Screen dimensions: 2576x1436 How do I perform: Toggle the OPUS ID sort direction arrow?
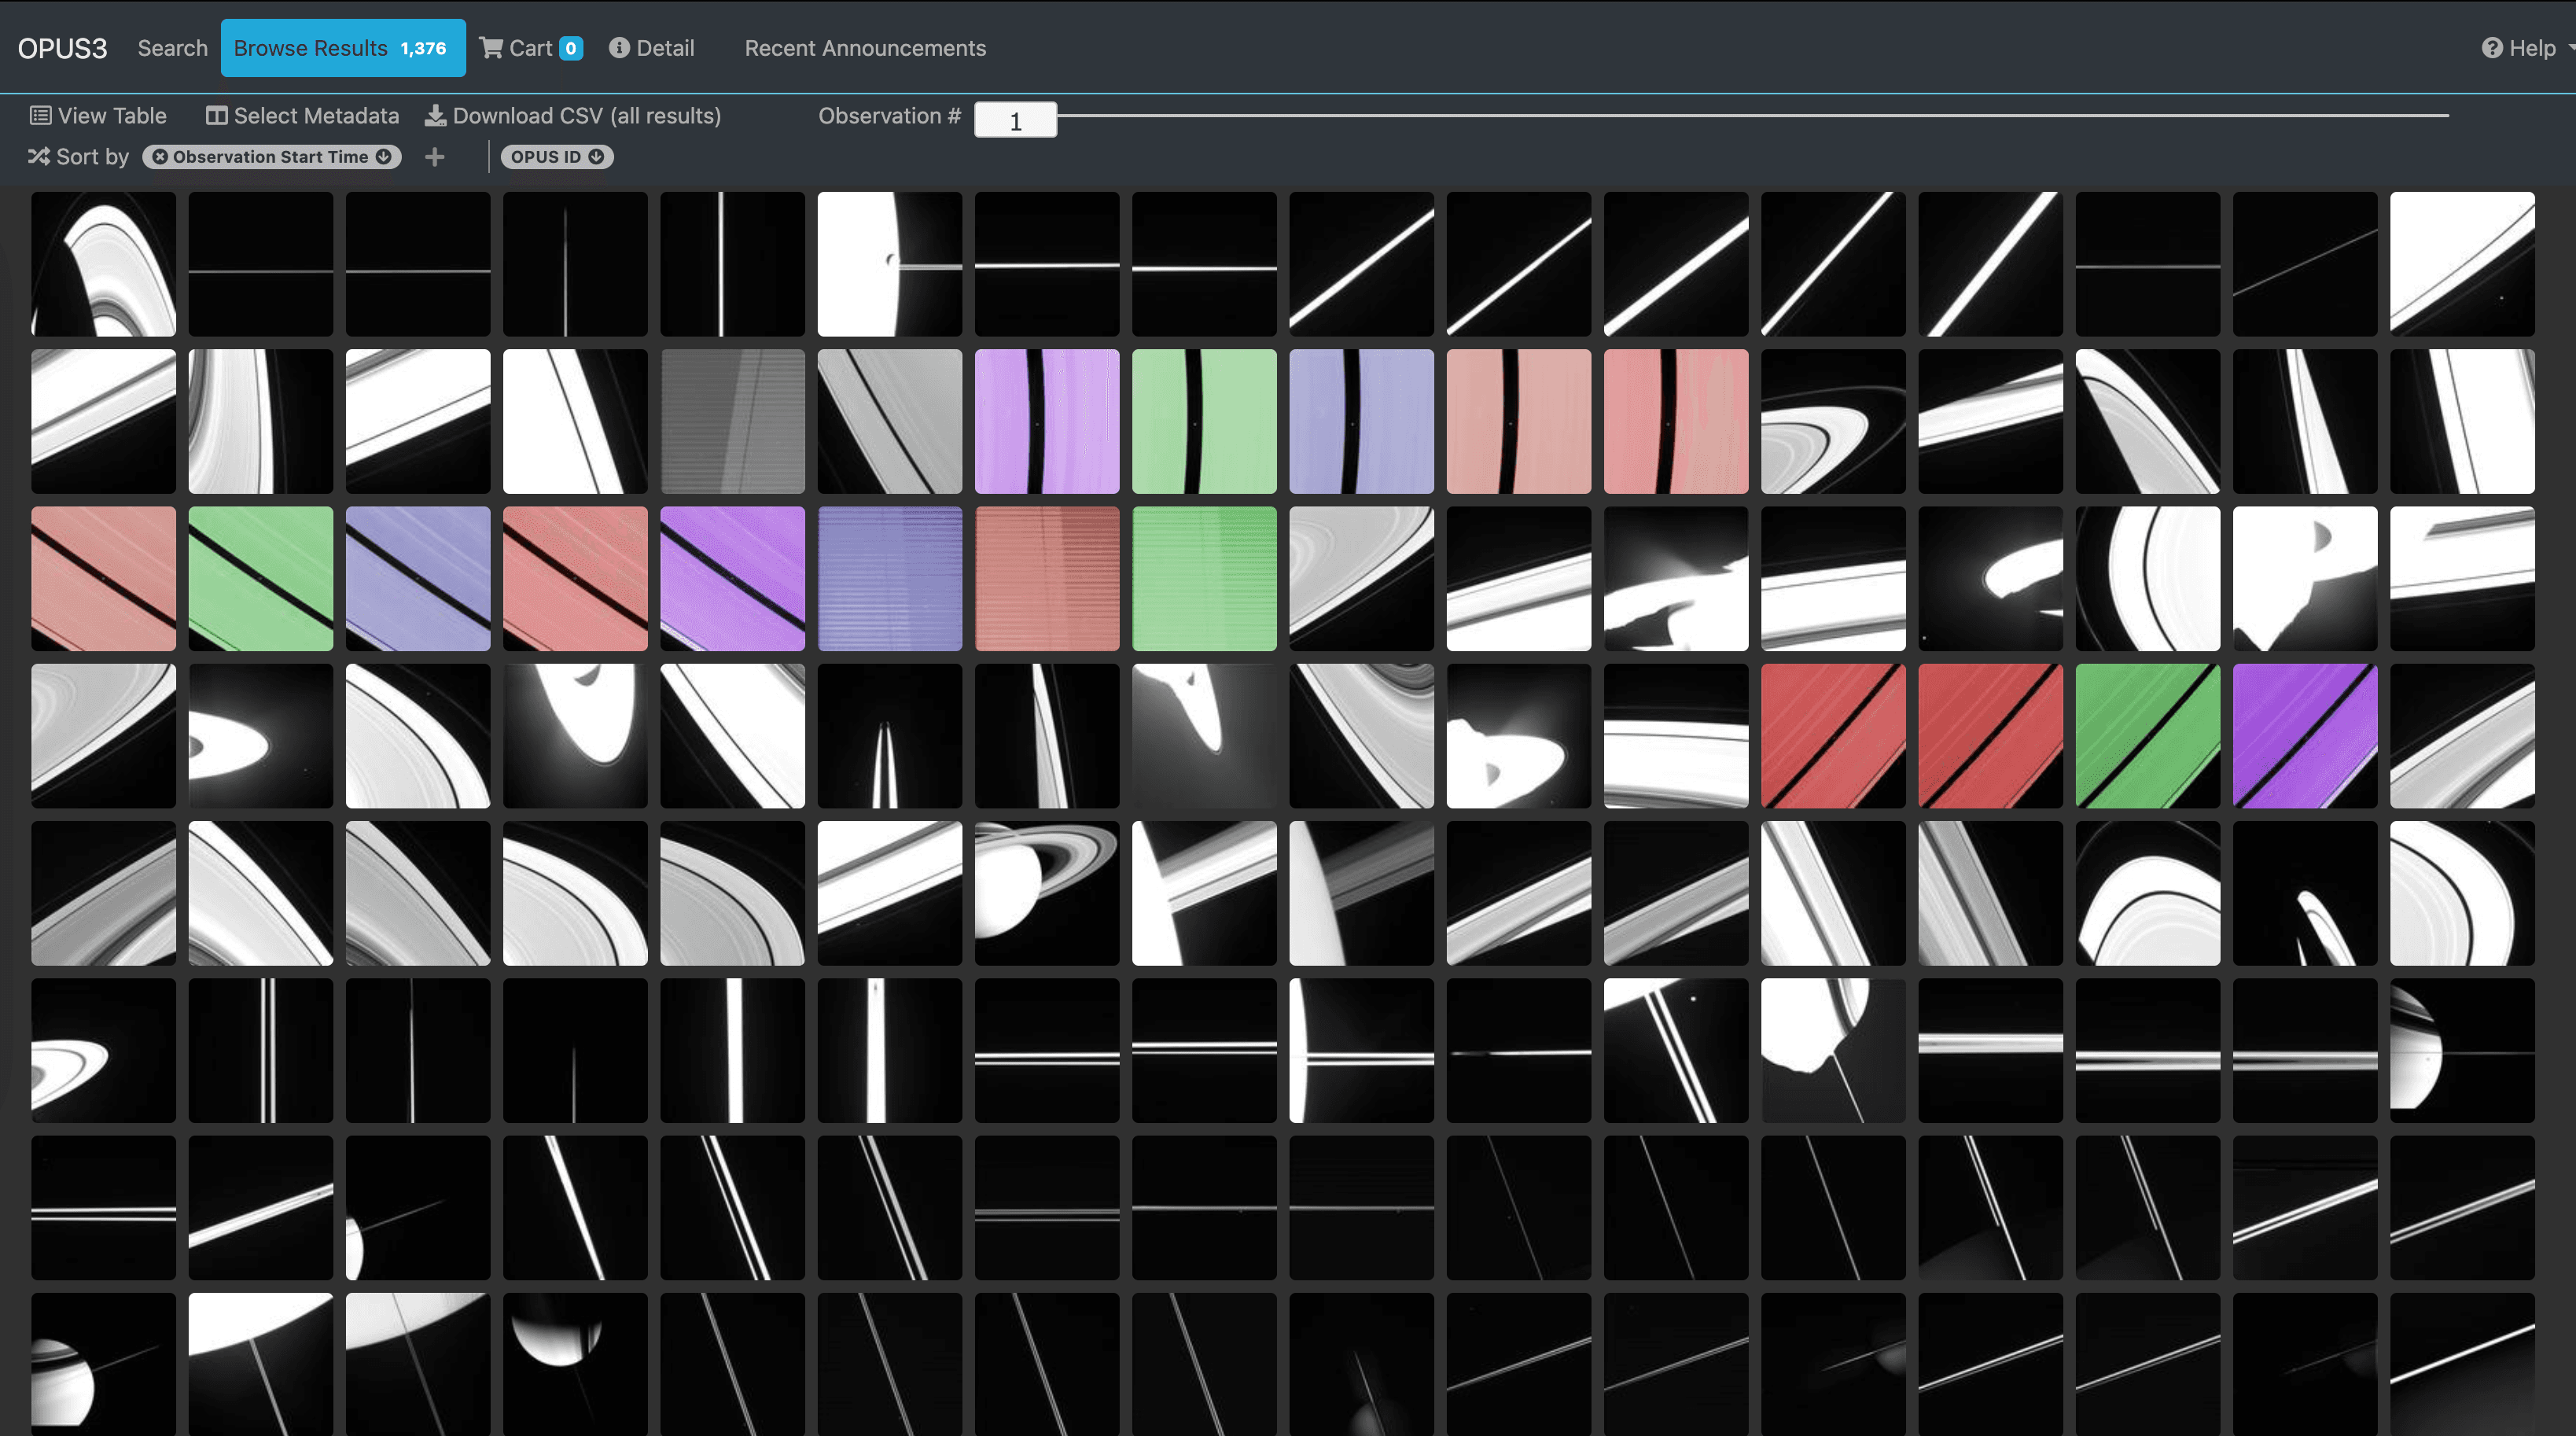[596, 157]
